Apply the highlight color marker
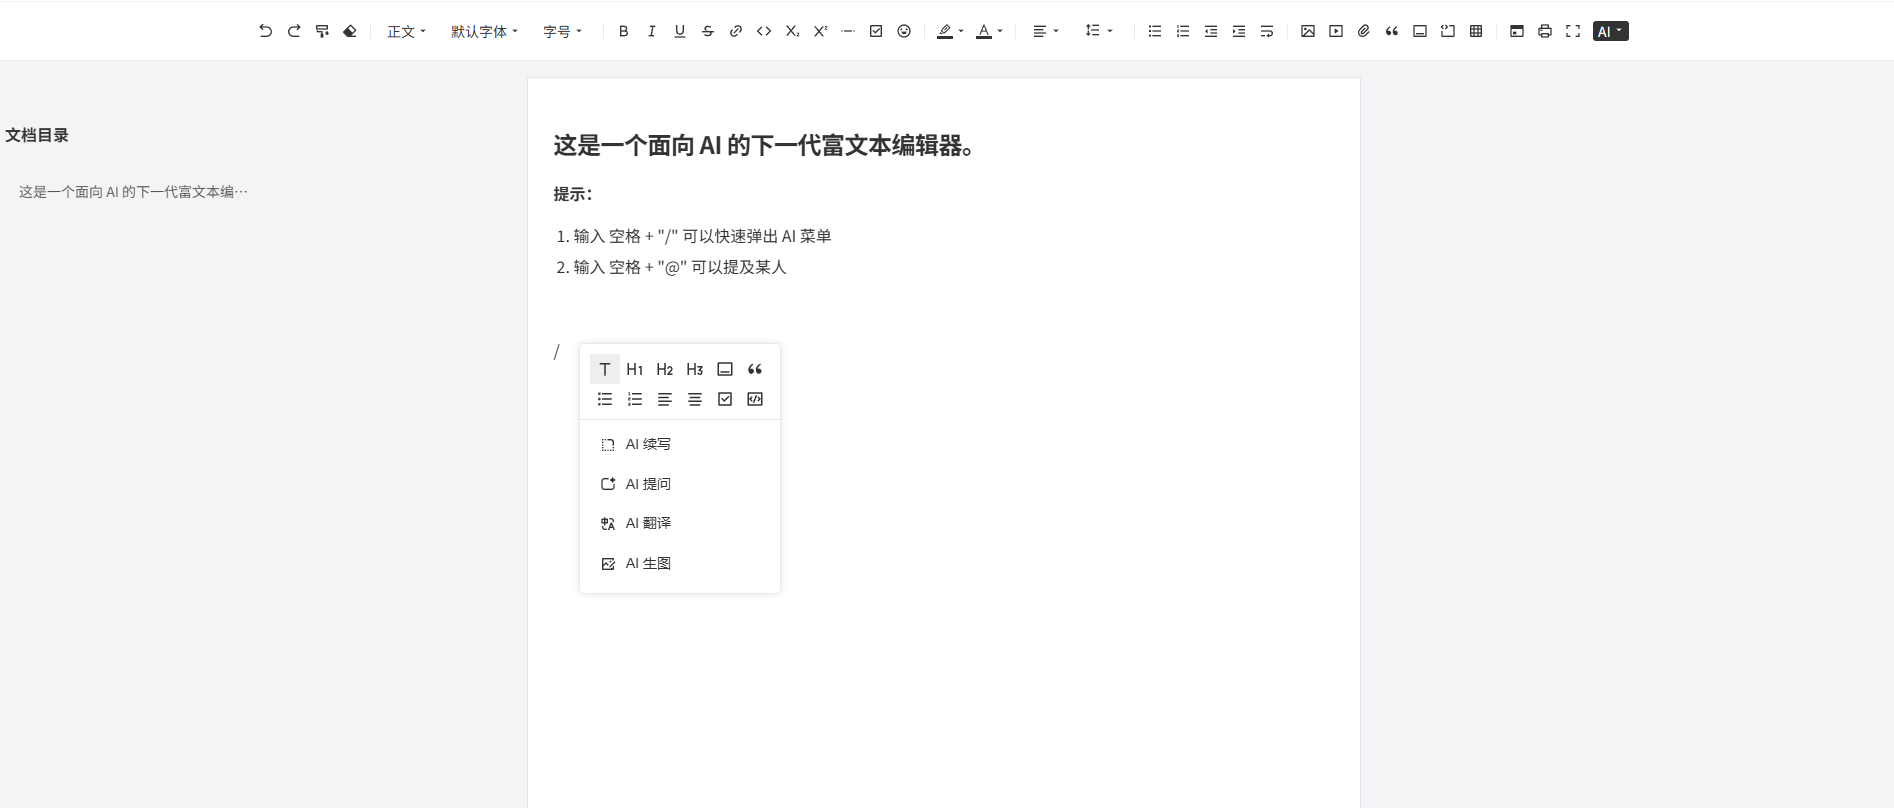 click(945, 31)
